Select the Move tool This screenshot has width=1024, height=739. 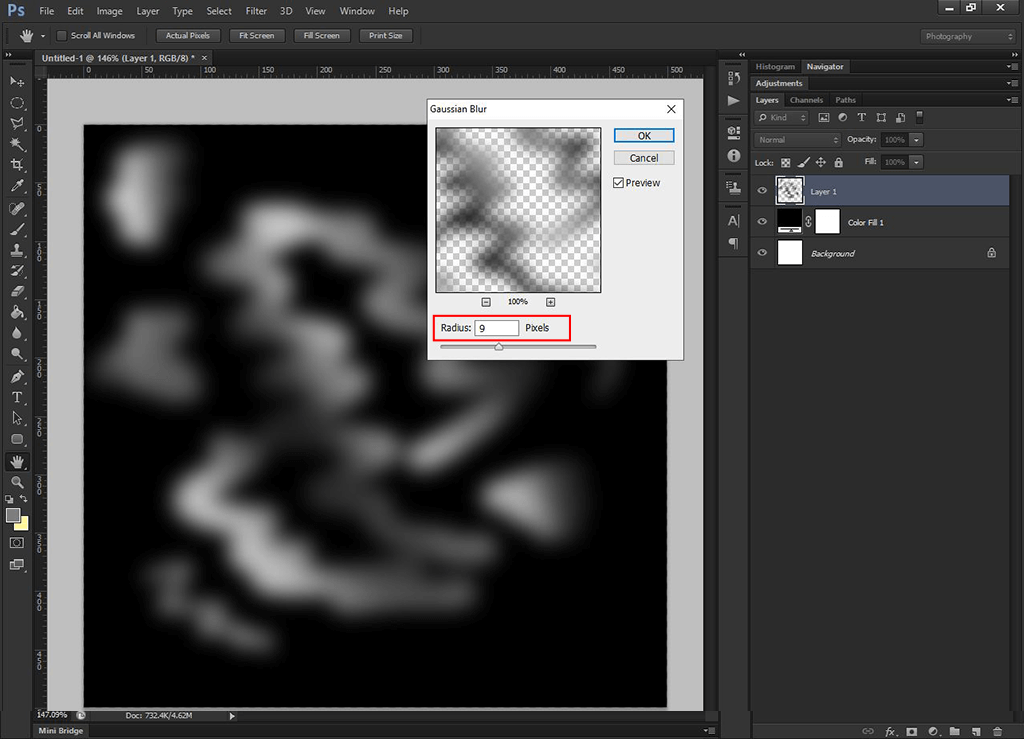click(17, 82)
